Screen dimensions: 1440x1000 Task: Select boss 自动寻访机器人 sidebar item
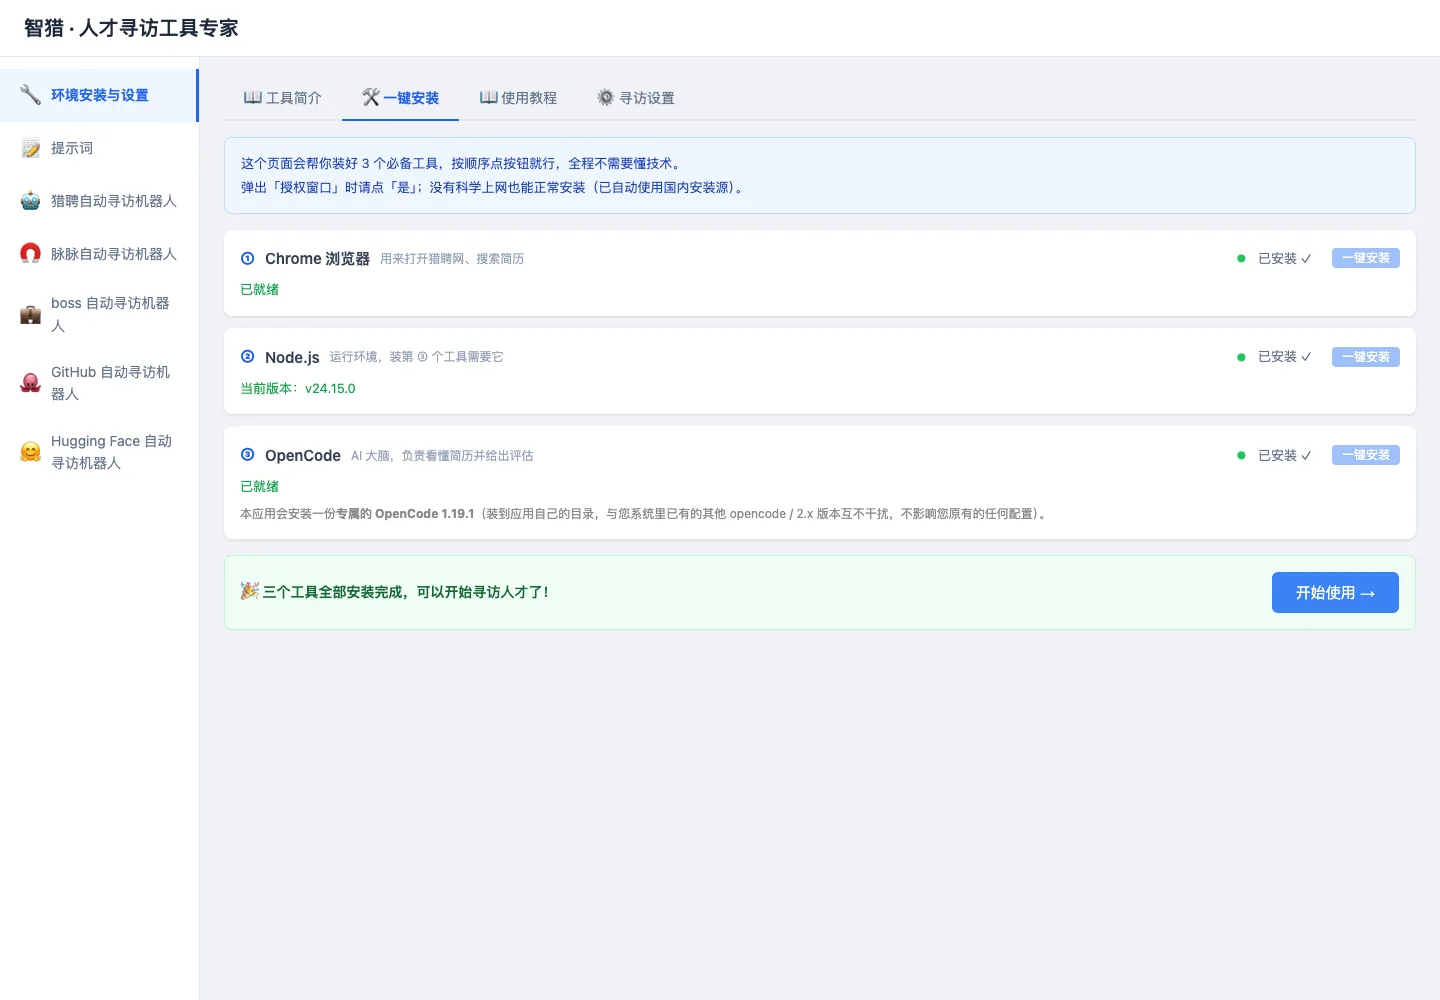coord(99,315)
